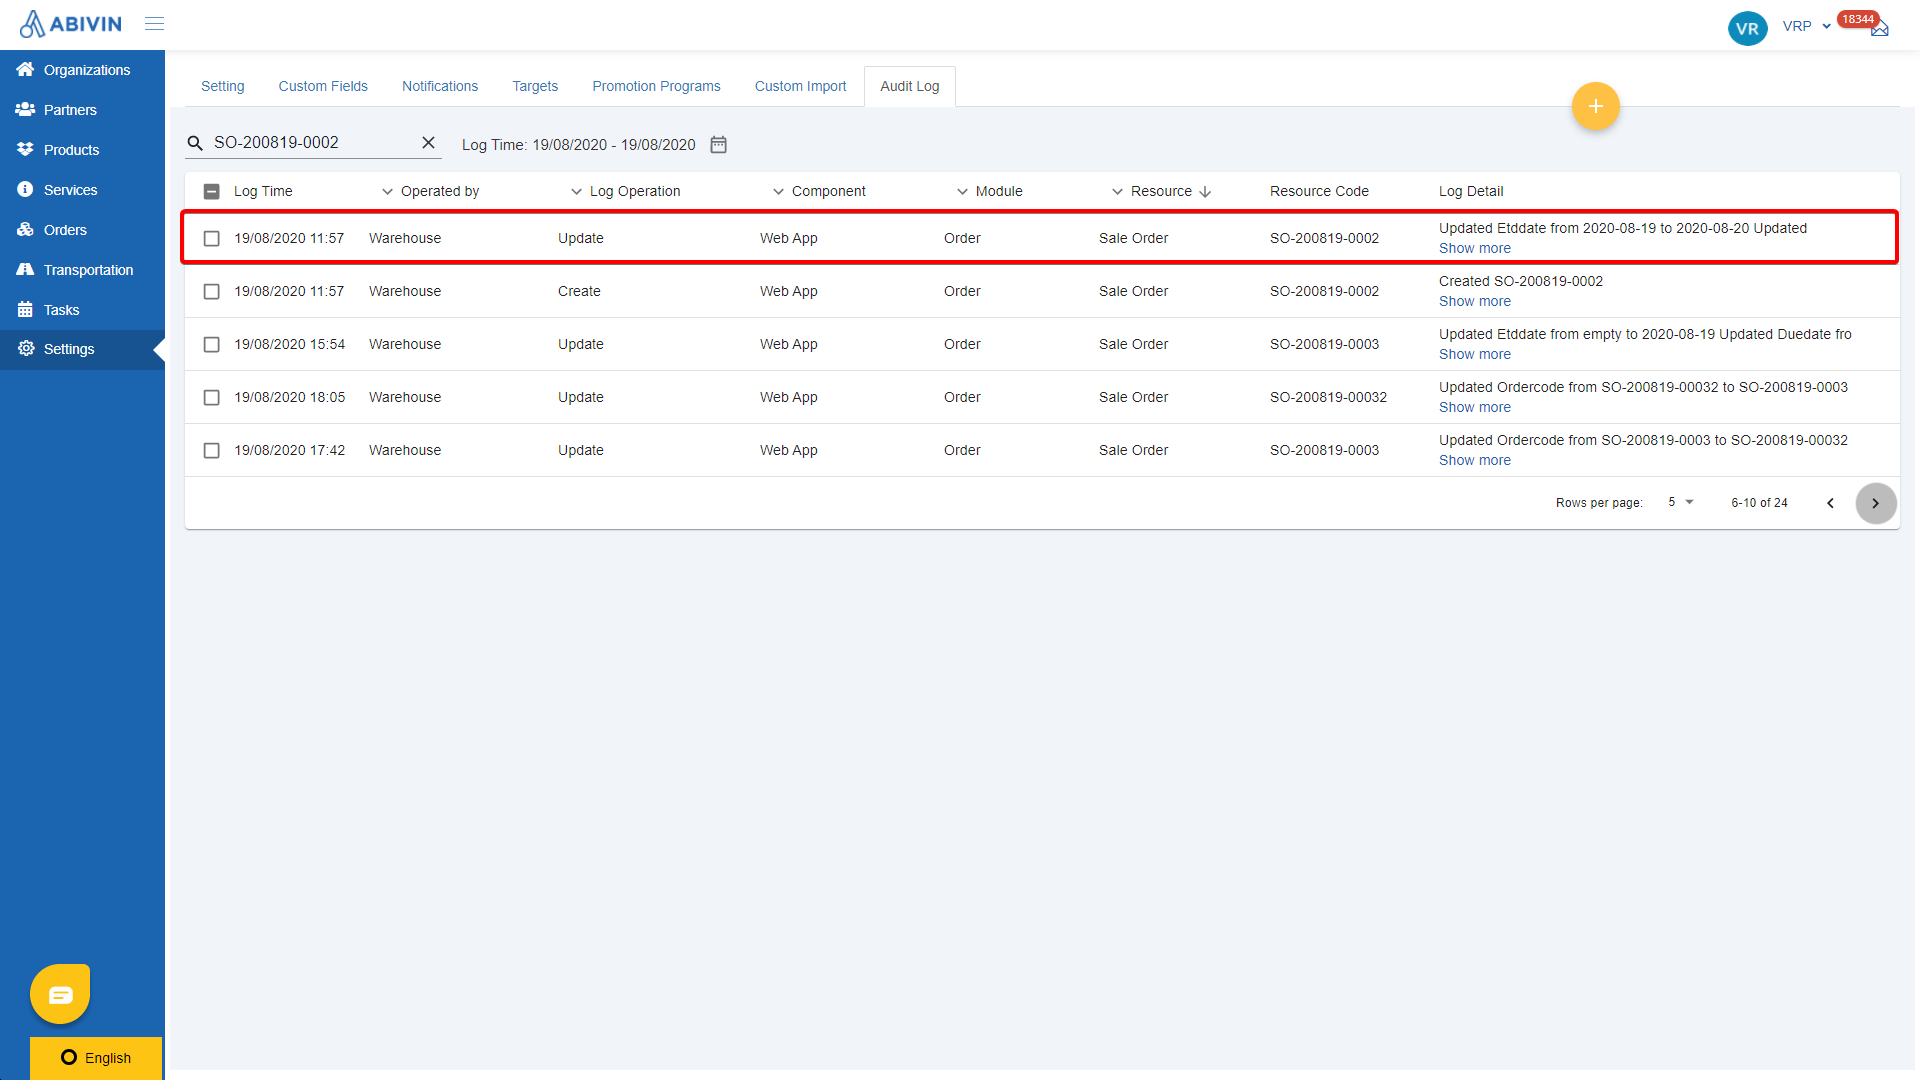
Task: Open Tasks in the sidebar
Action: 82,310
